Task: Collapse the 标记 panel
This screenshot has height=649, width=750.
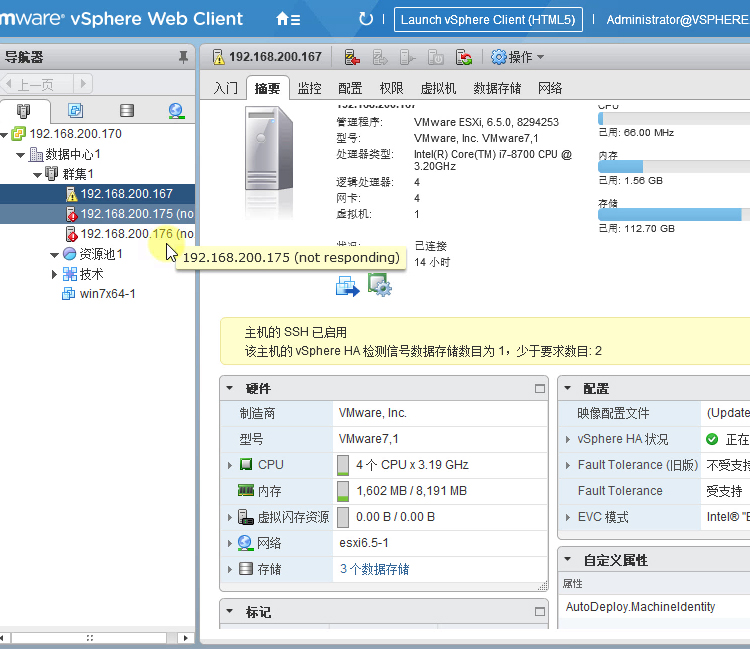Action: [x=230, y=611]
